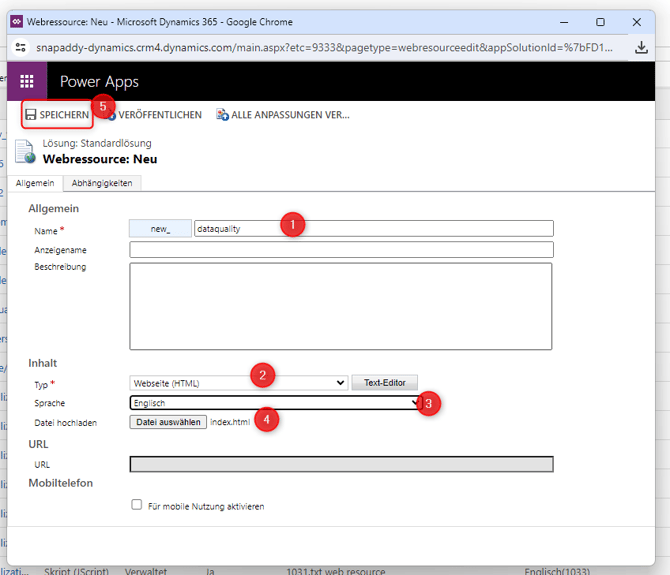This screenshot has height=575, width=670.
Task: Click the Datei auswählen file button
Action: click(168, 422)
